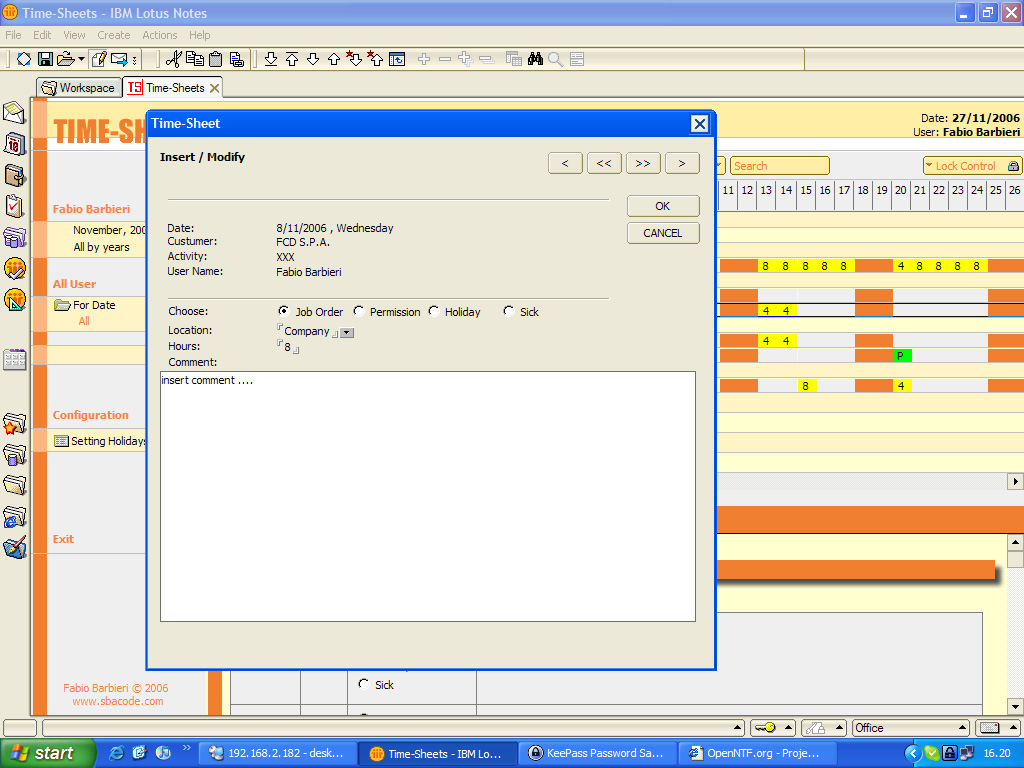The height and width of the screenshot is (768, 1024).
Task: Click the double left arrow << button
Action: [x=604, y=163]
